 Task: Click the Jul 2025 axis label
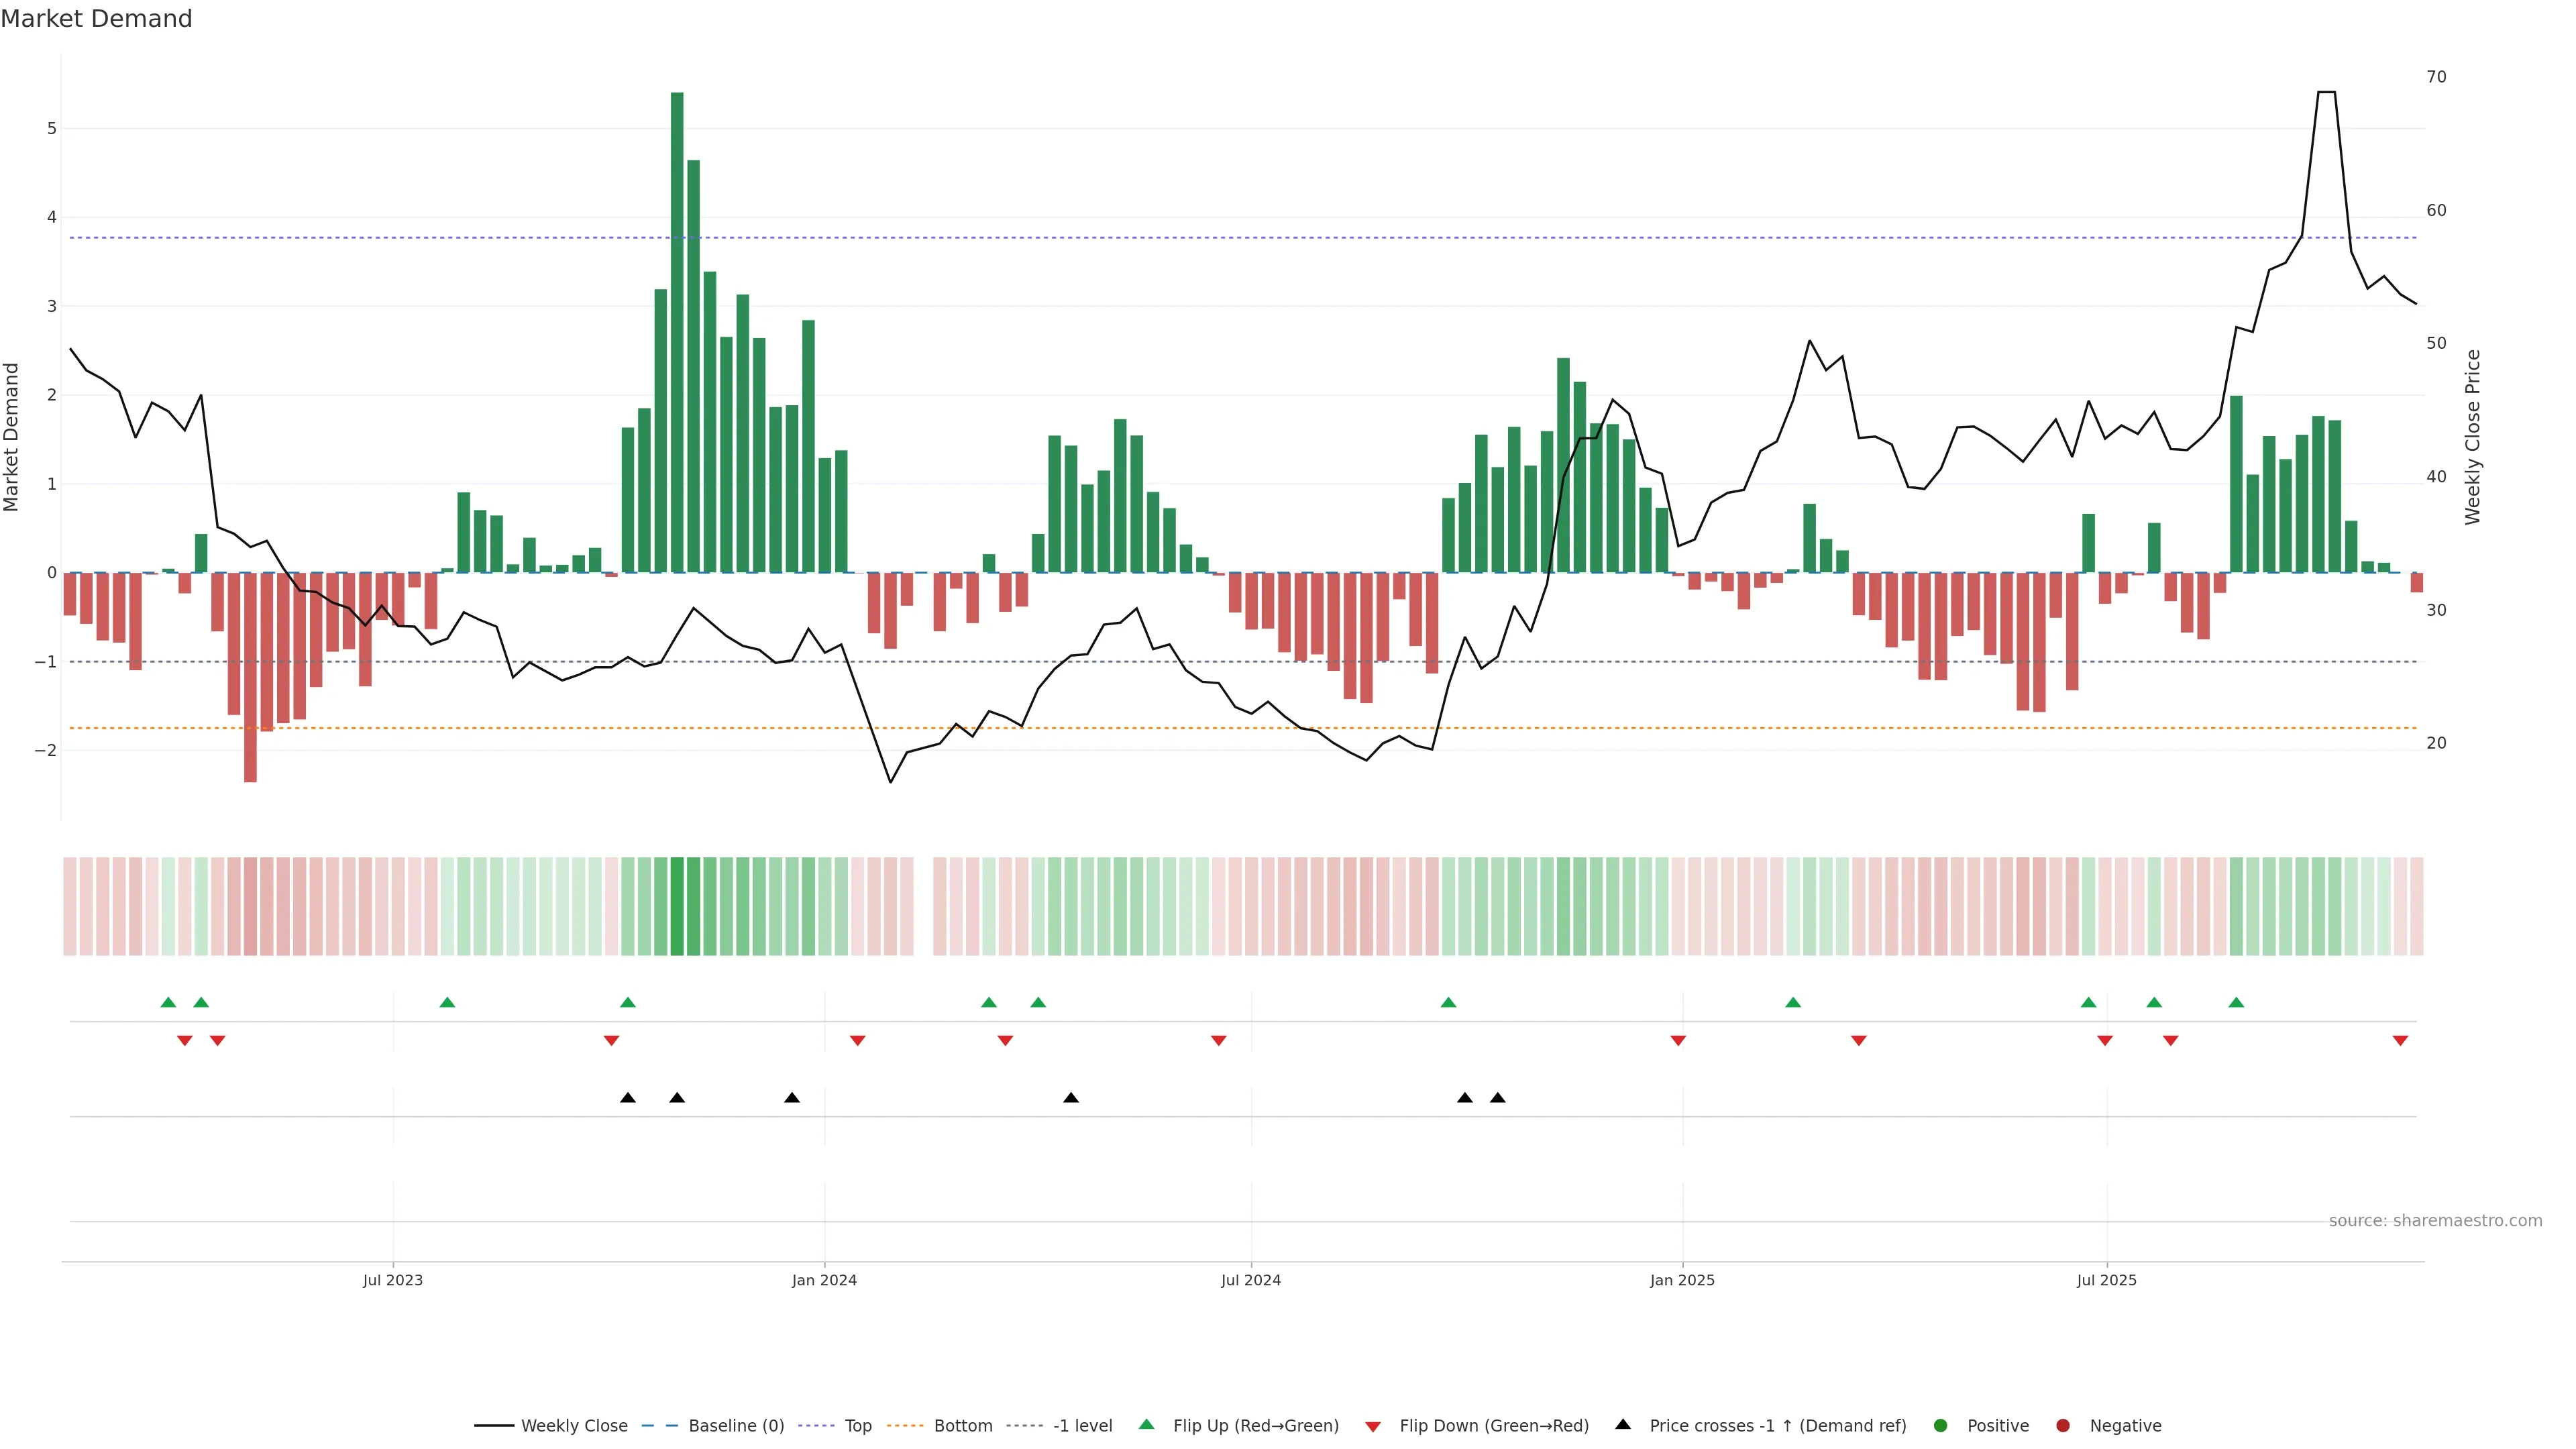tap(2106, 1280)
